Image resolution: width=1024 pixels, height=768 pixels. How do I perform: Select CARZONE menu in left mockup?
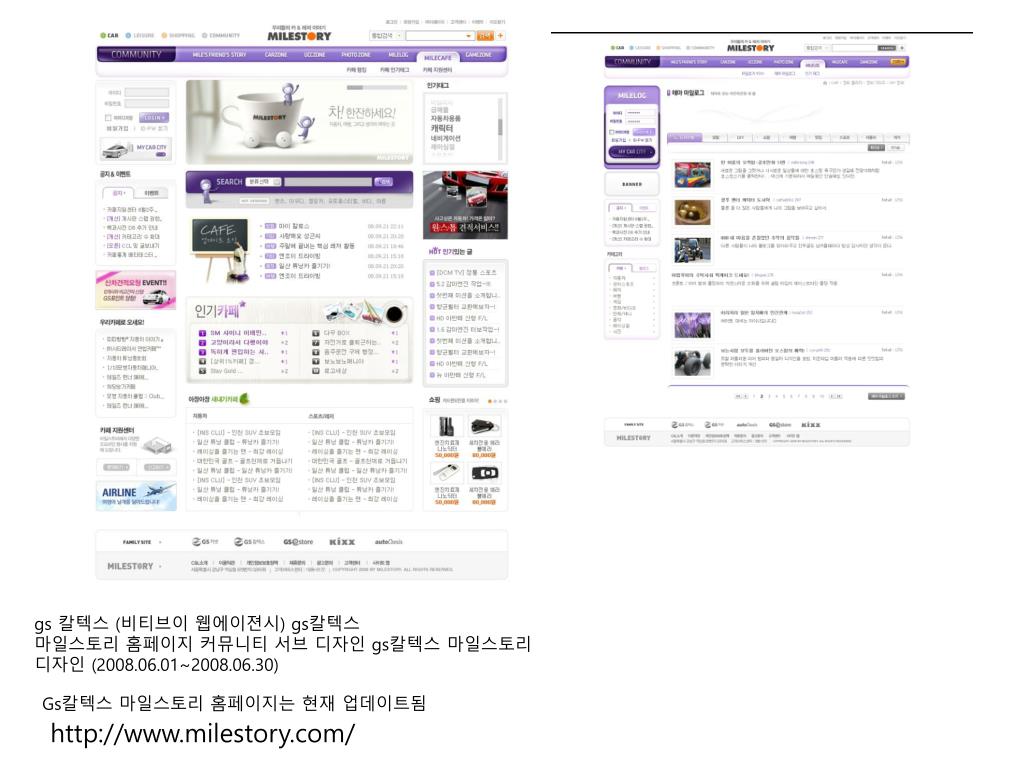pyautogui.click(x=276, y=55)
